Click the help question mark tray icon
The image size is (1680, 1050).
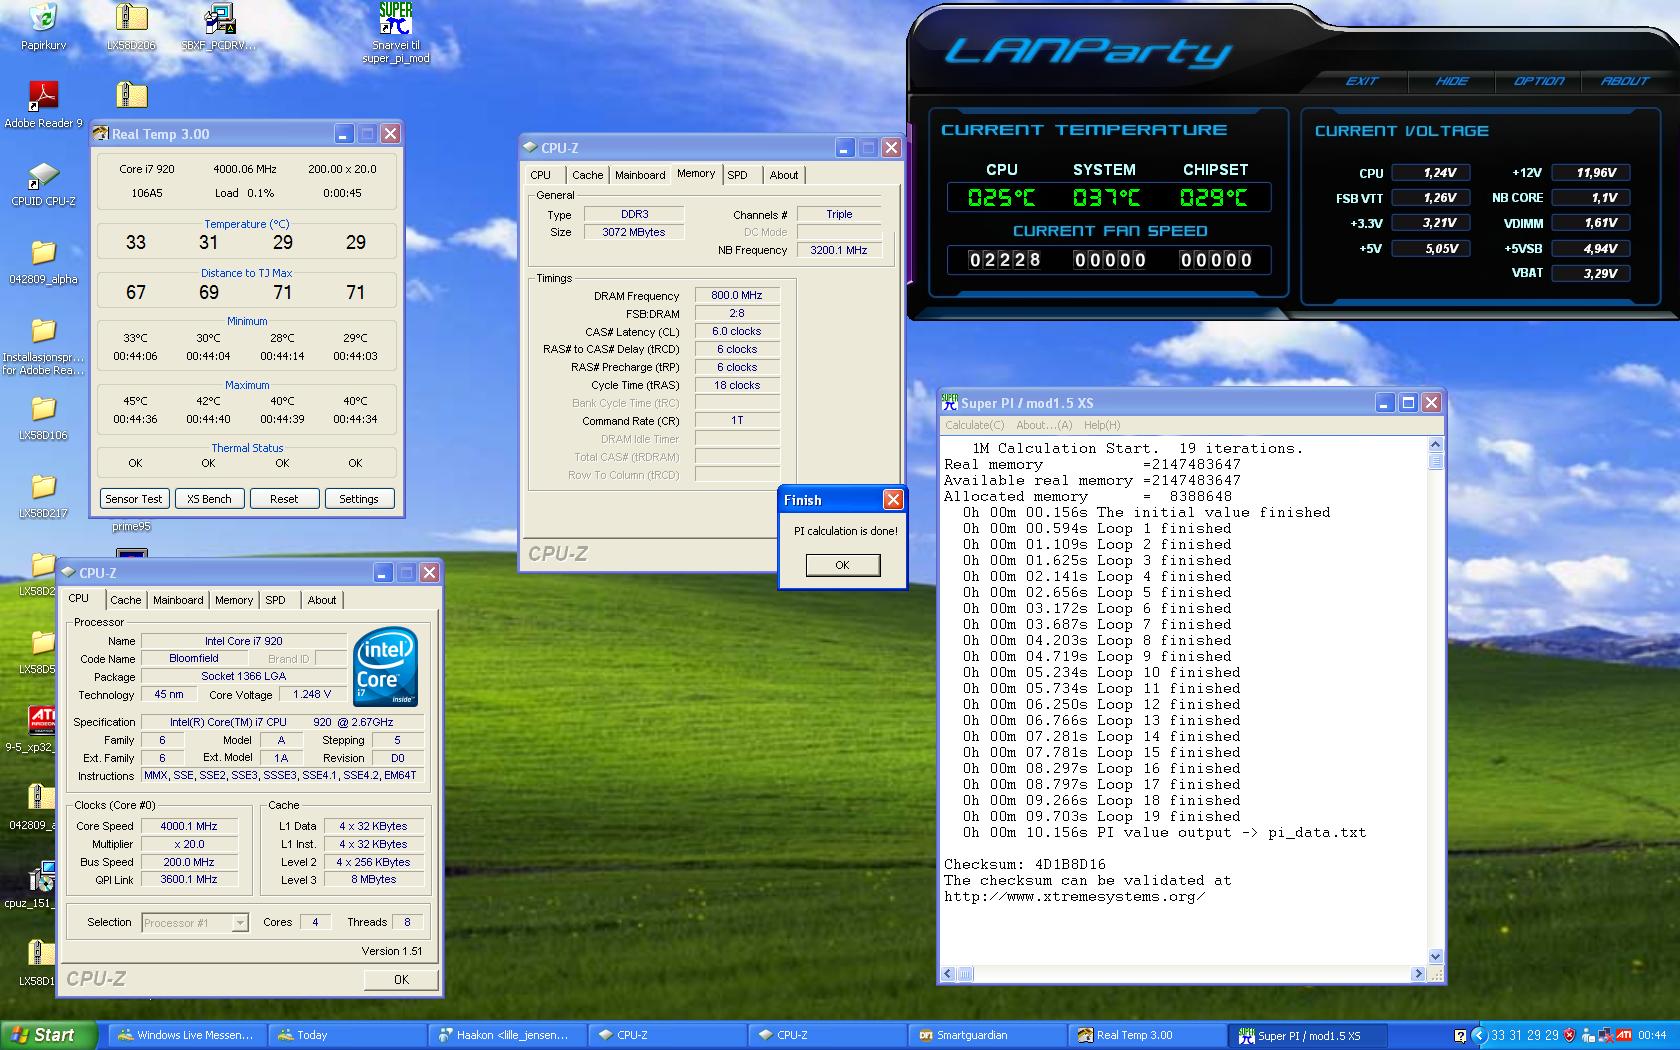tap(1461, 1035)
